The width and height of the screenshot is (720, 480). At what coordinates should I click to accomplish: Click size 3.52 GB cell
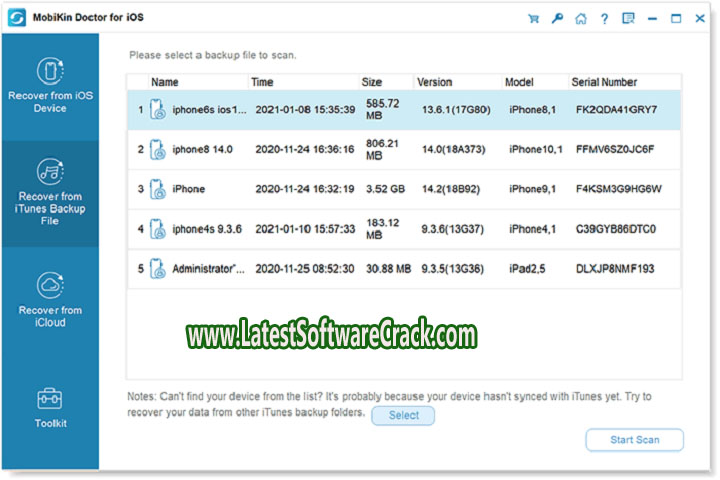(385, 189)
